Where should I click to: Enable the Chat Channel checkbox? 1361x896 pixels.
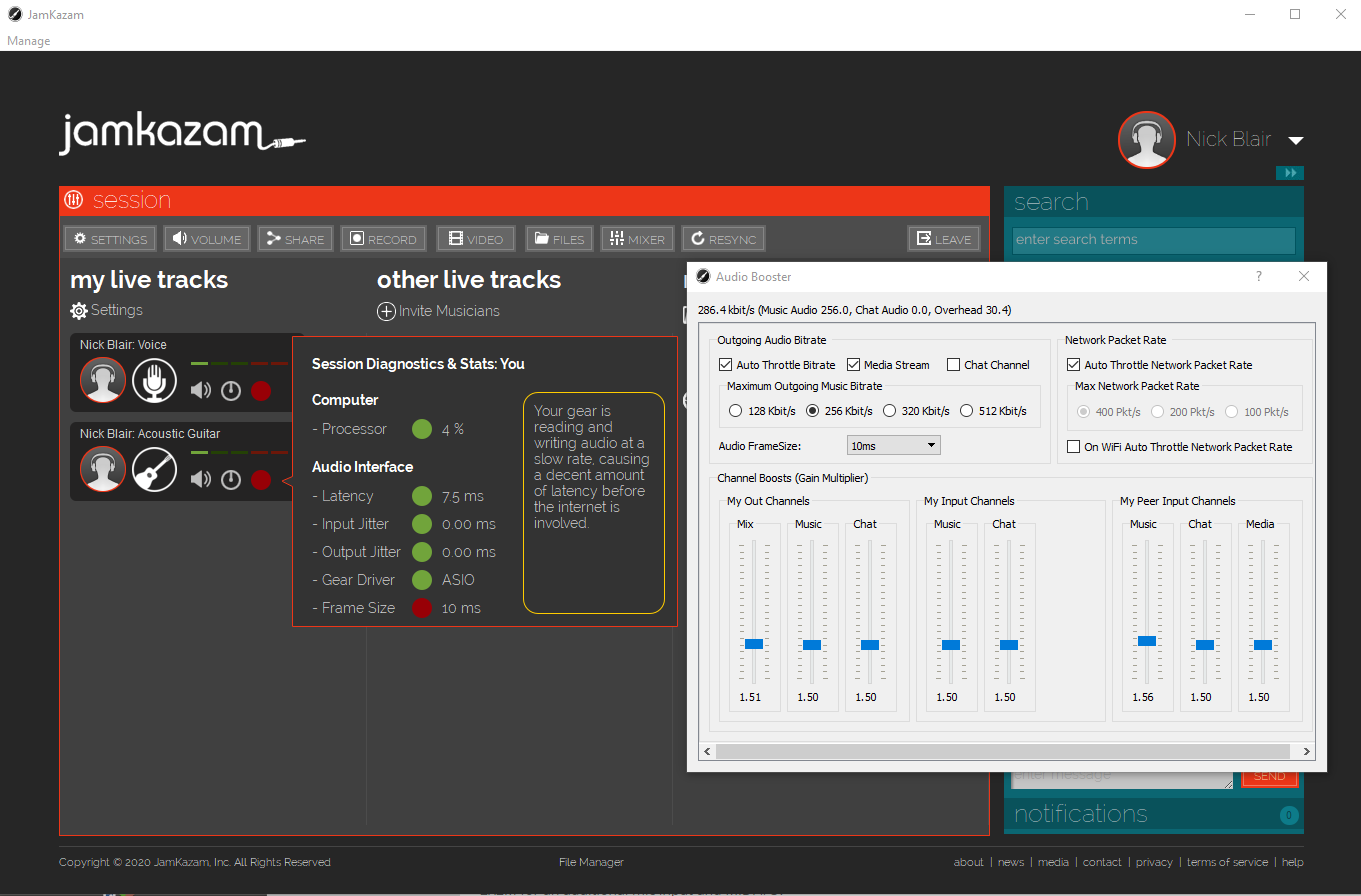(x=954, y=365)
